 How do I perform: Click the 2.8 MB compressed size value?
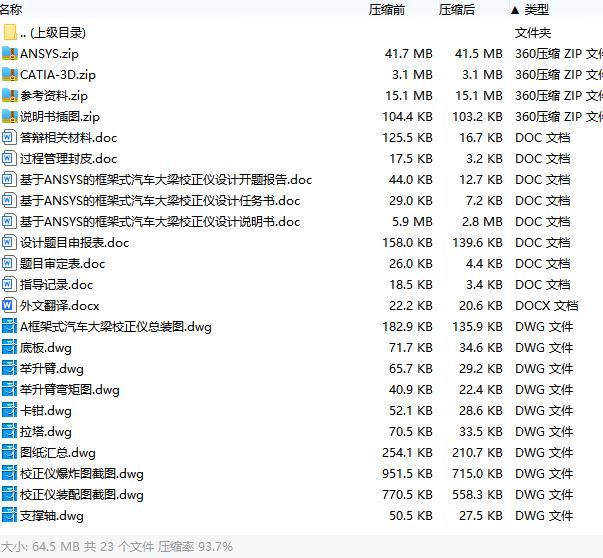pyautogui.click(x=482, y=222)
